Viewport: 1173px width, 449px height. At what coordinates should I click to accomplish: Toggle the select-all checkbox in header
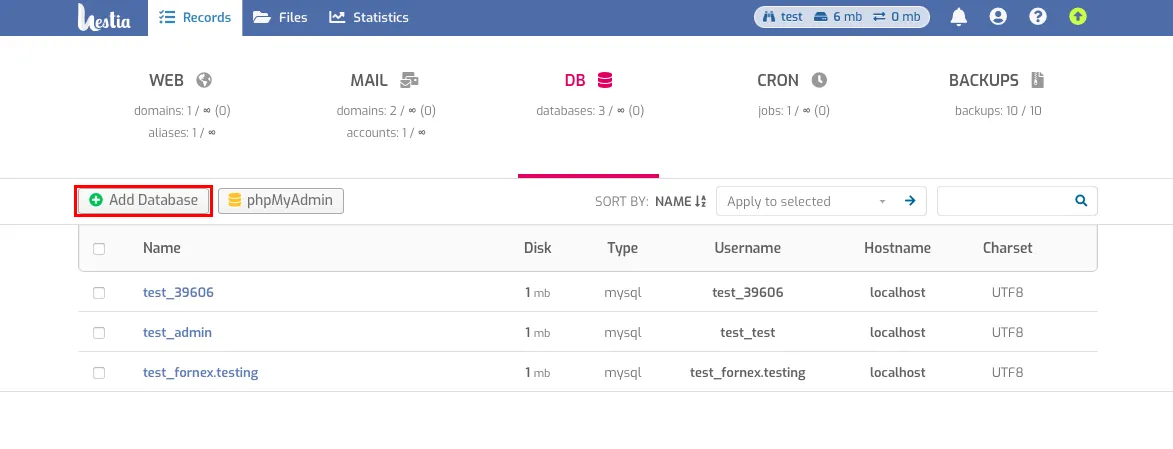point(99,248)
